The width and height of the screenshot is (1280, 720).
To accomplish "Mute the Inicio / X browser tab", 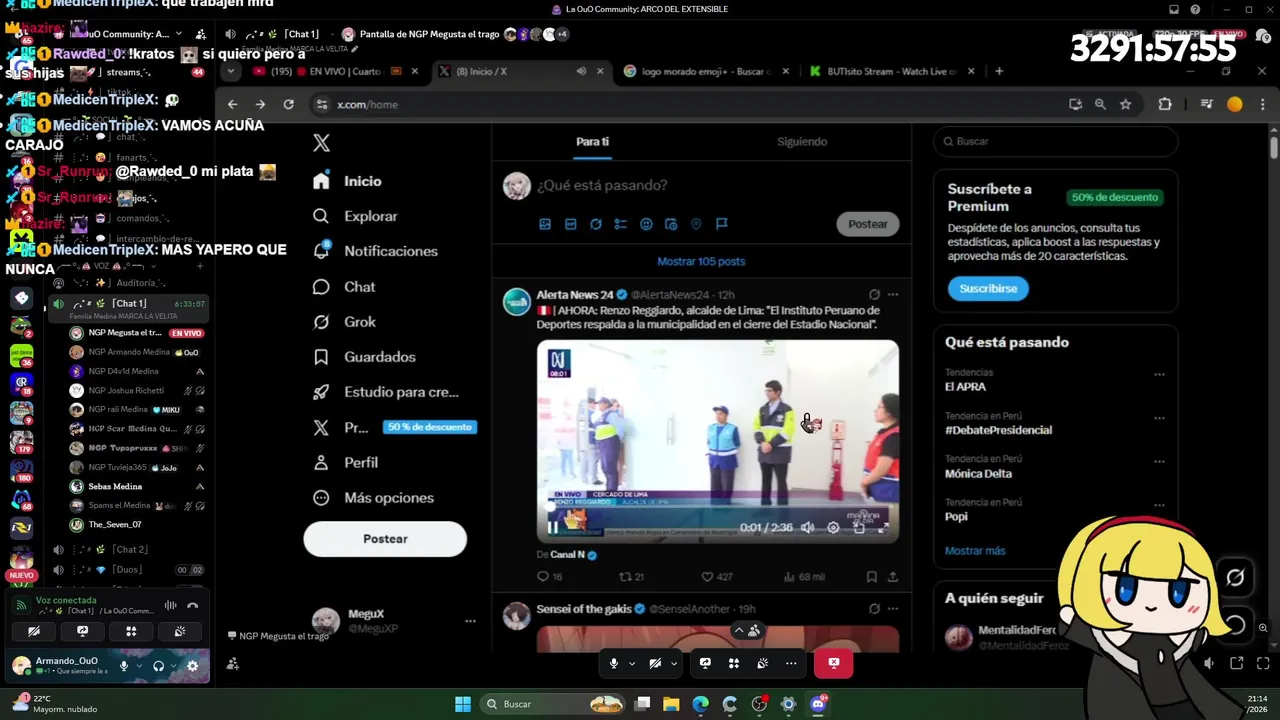I will pyautogui.click(x=581, y=71).
